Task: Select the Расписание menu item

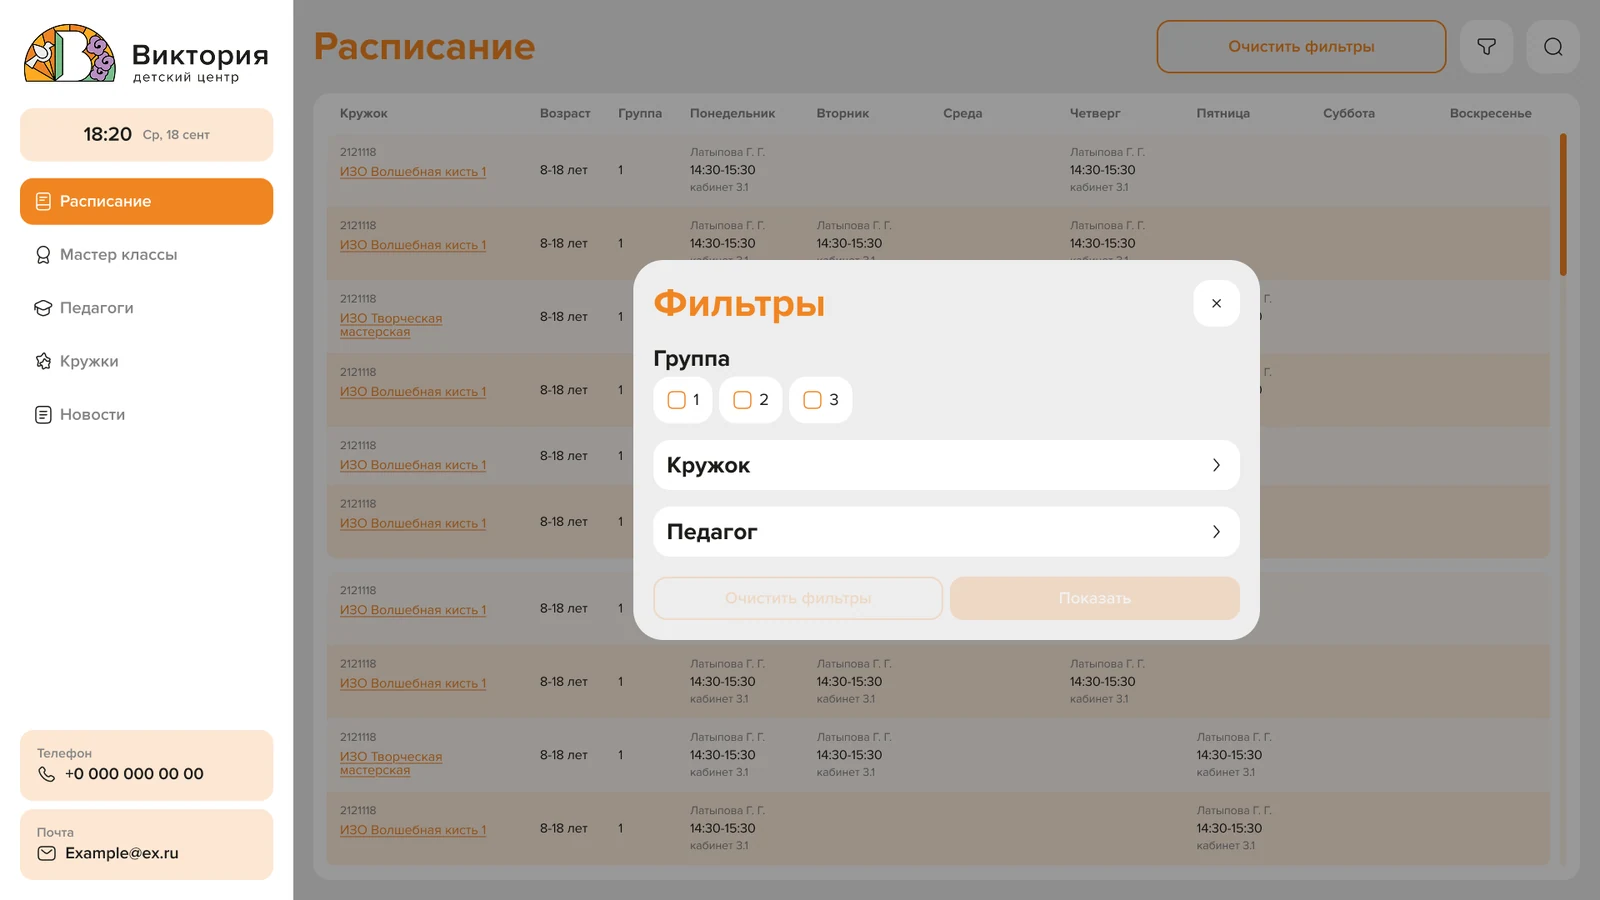Action: coord(146,201)
